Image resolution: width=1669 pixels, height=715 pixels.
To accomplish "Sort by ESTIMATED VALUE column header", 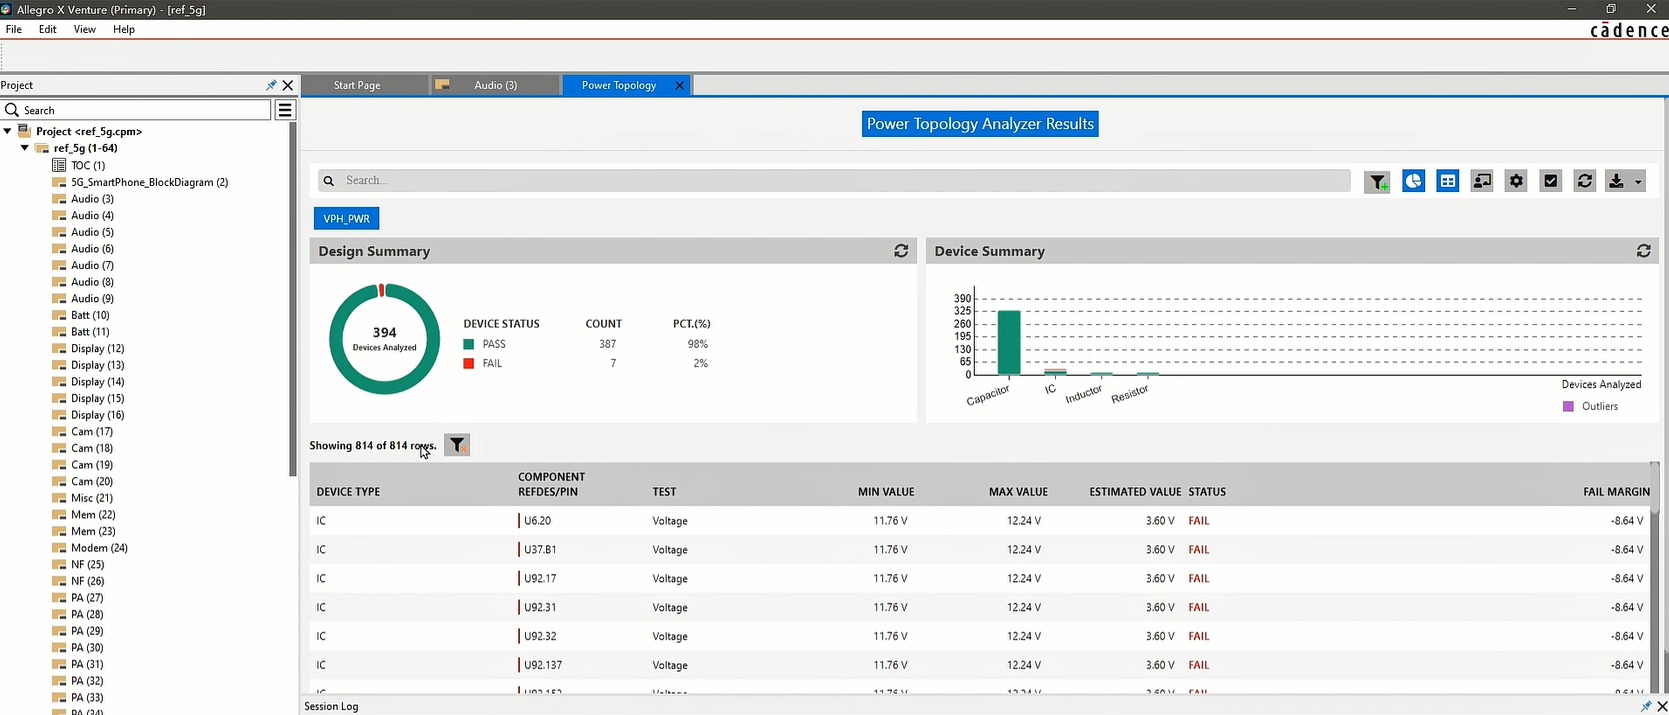I will [1135, 492].
